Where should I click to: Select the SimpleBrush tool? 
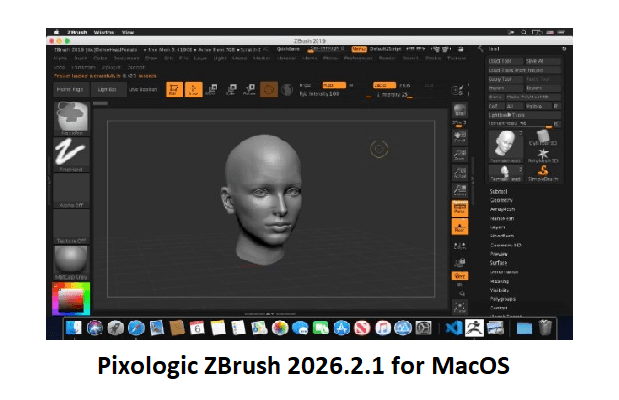click(x=543, y=173)
